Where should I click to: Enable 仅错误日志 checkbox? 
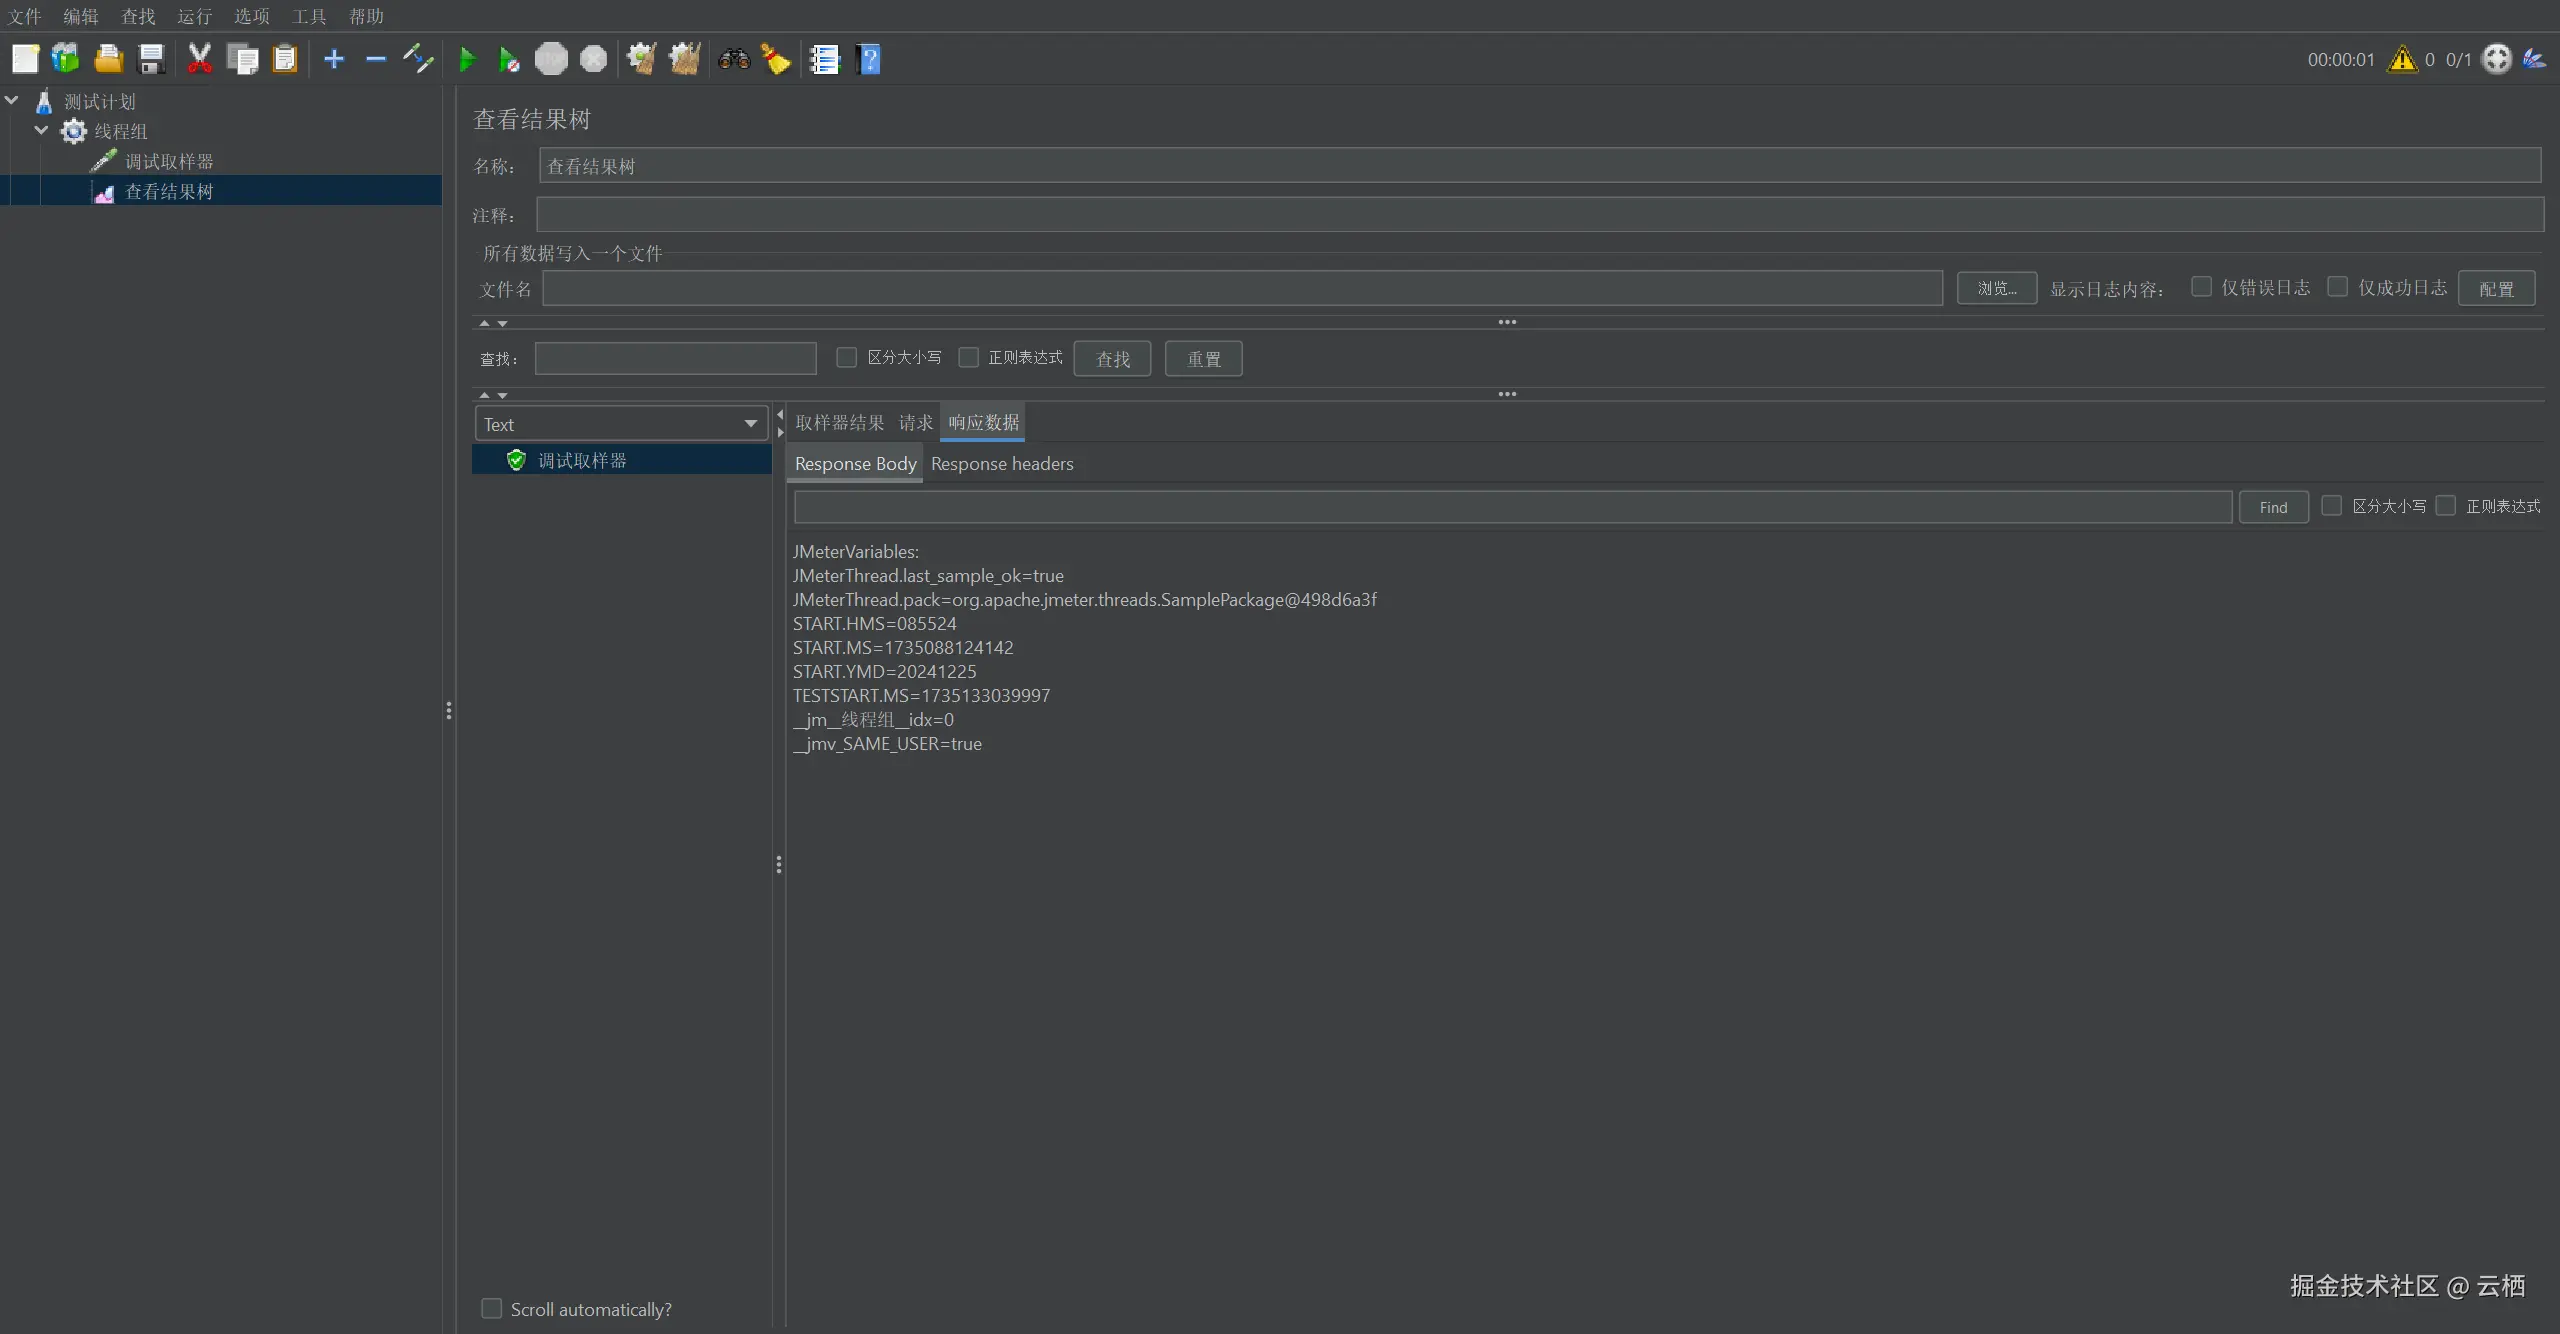[2201, 287]
